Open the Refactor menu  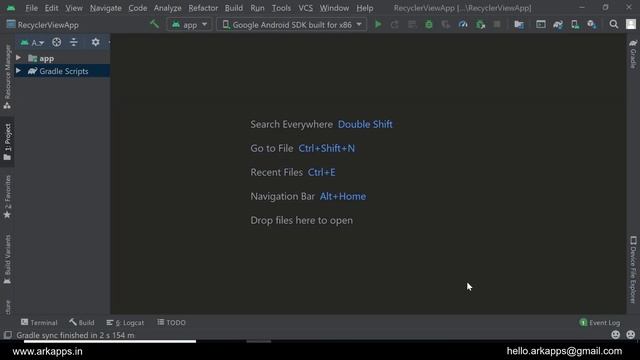coord(203,8)
